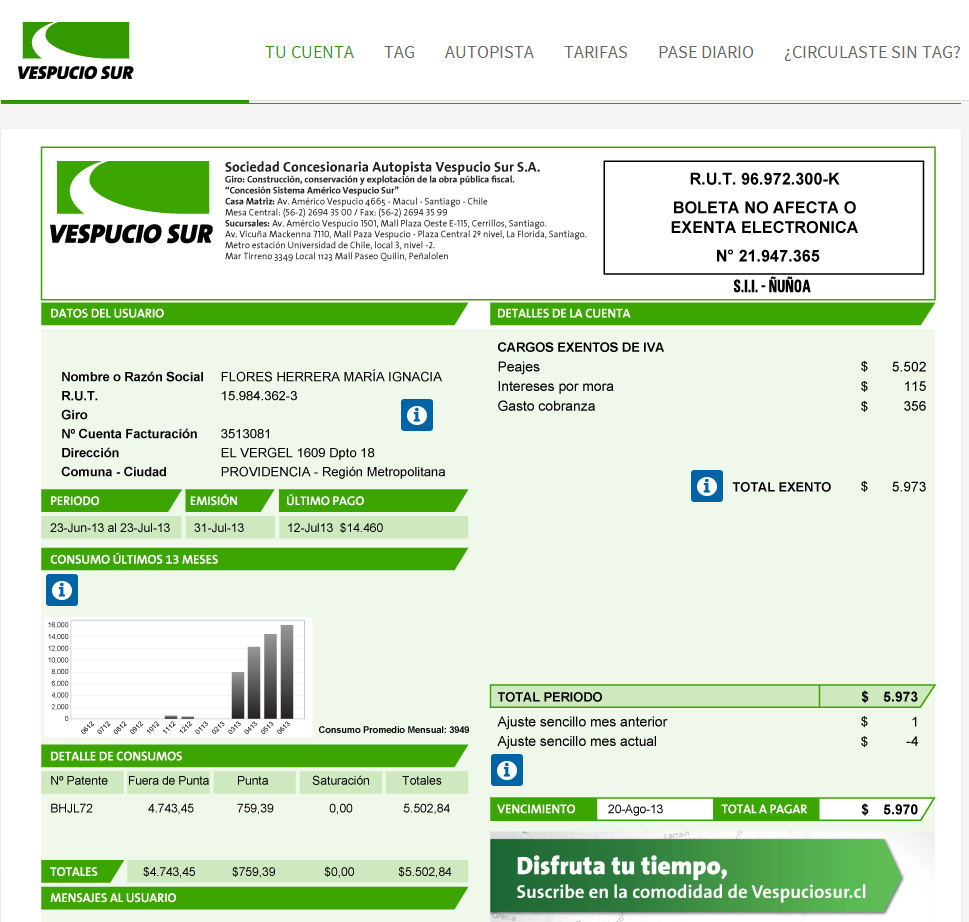Click the tallest bar for 0613
The image size is (969, 922).
coord(287,671)
